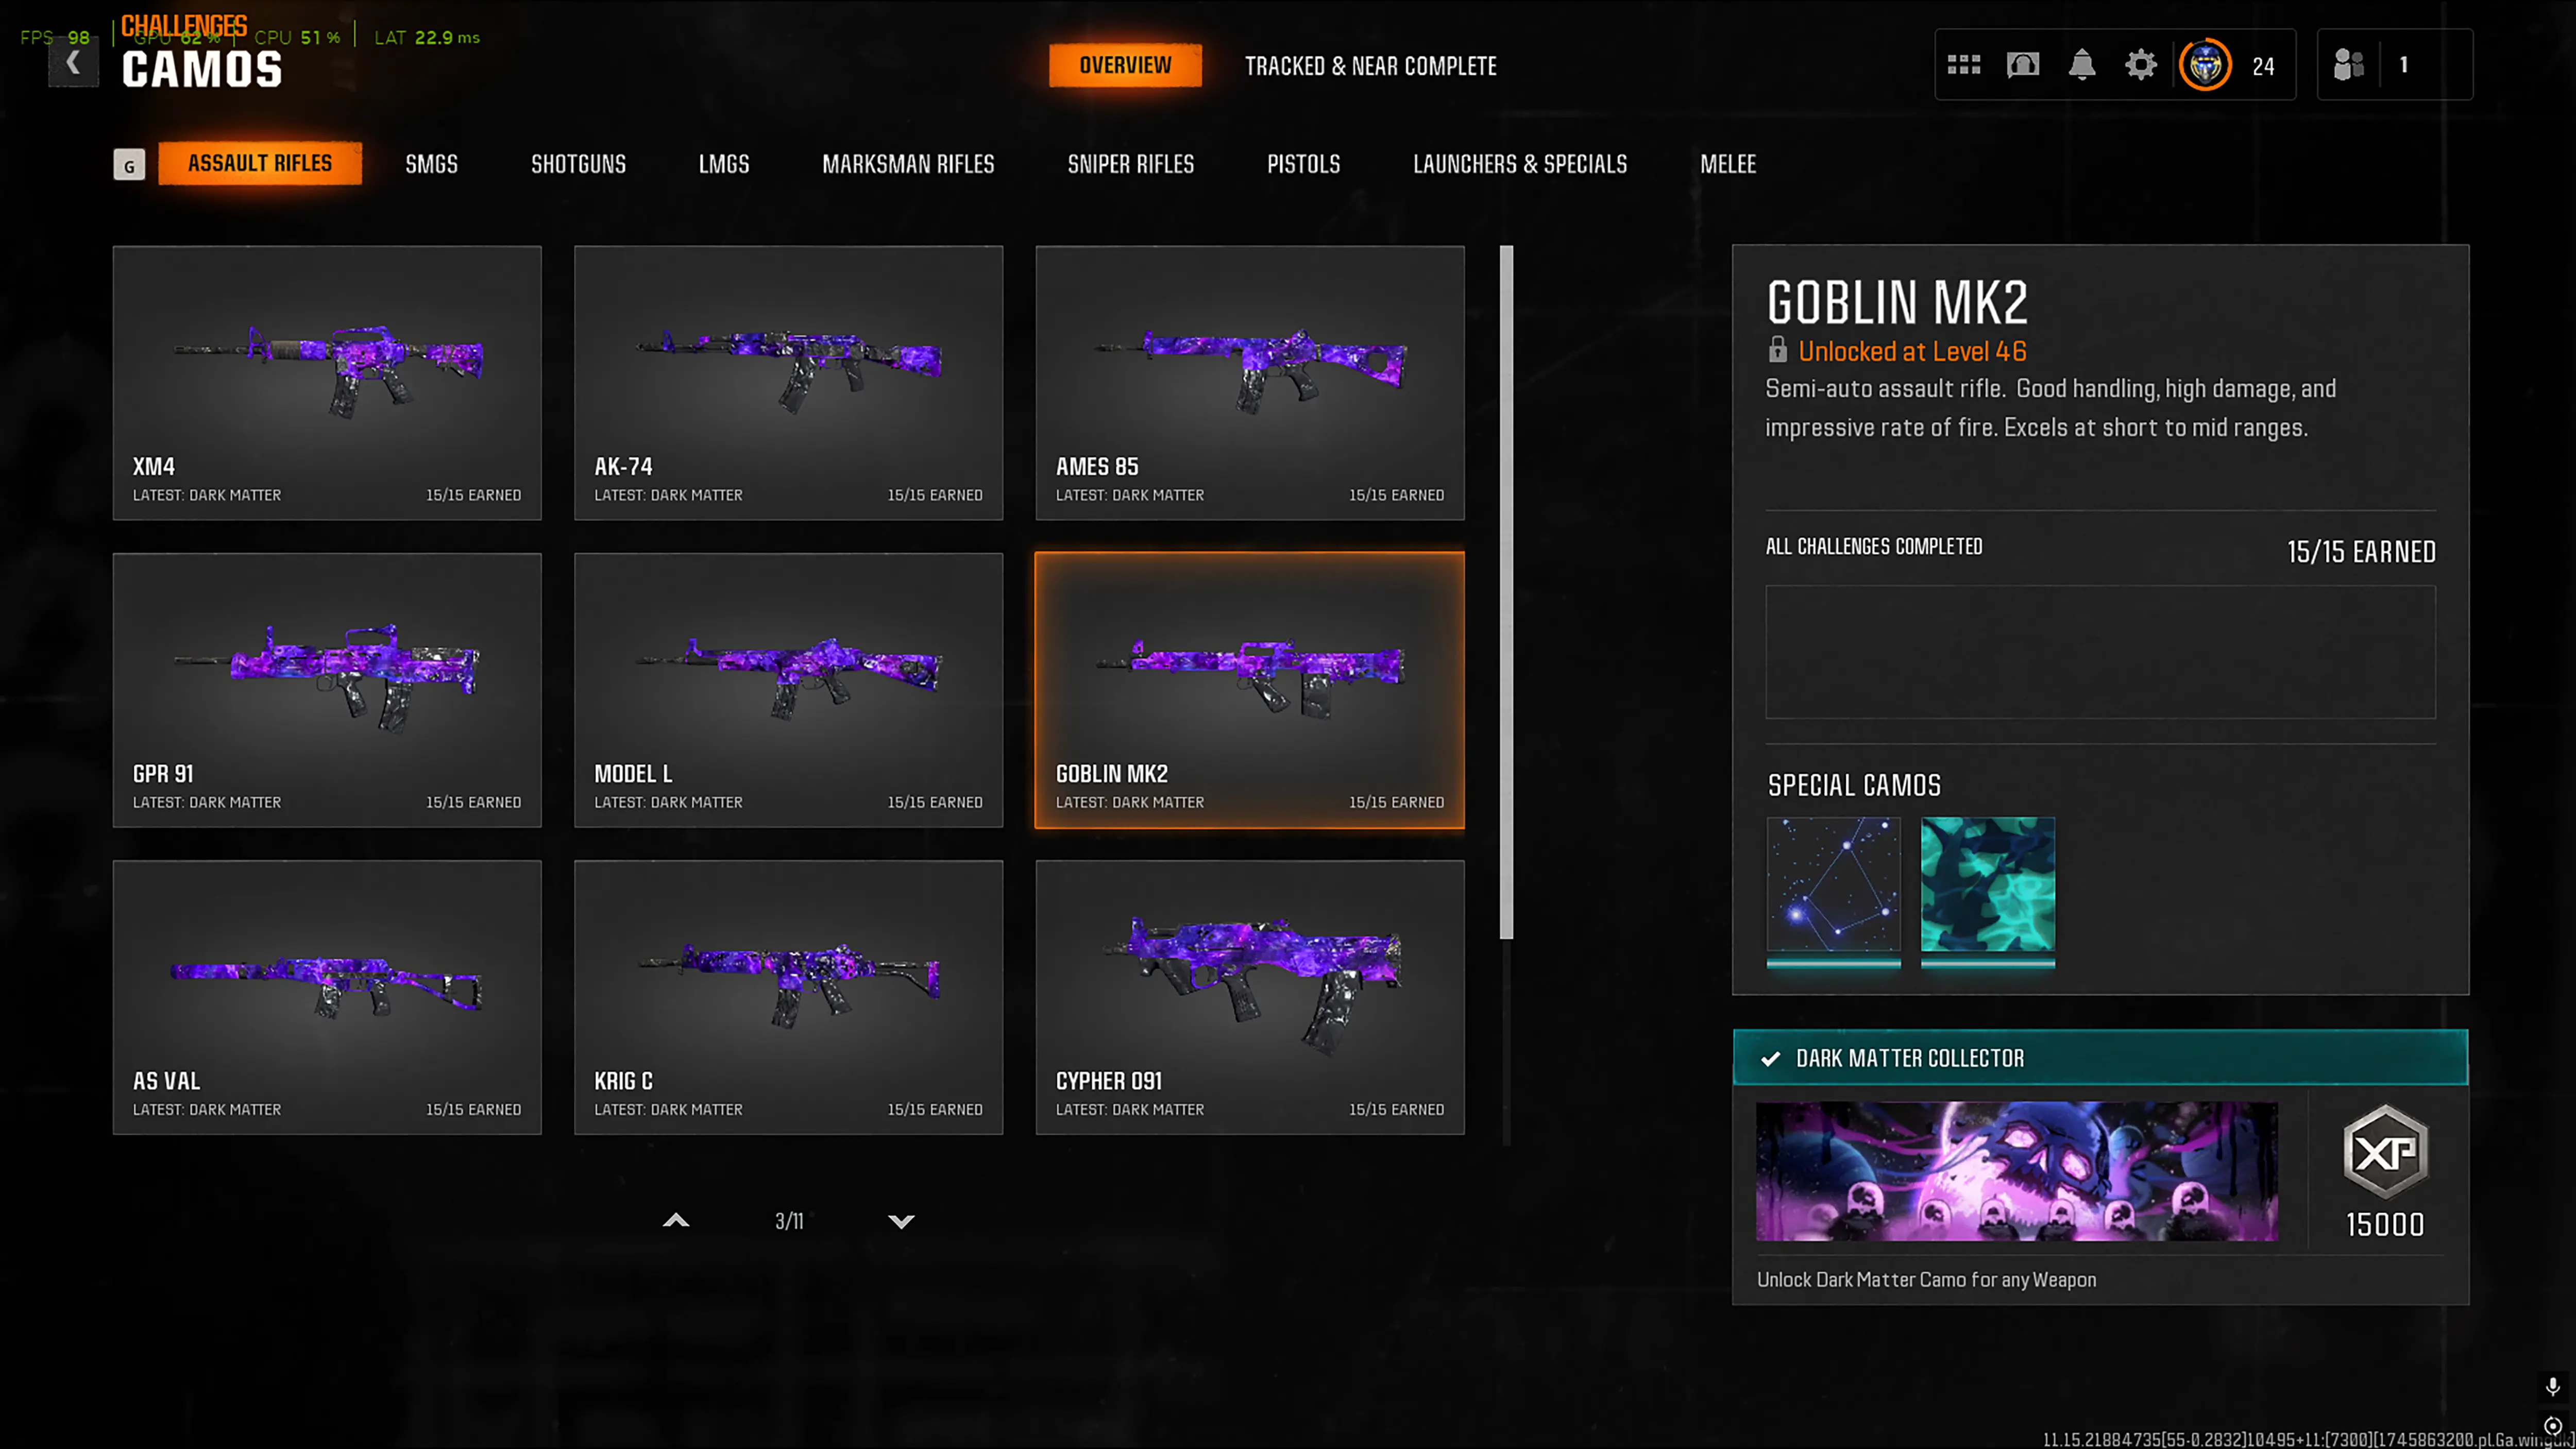Click the microphone status icon
Viewport: 2576px width, 1449px height.
point(2552,1386)
